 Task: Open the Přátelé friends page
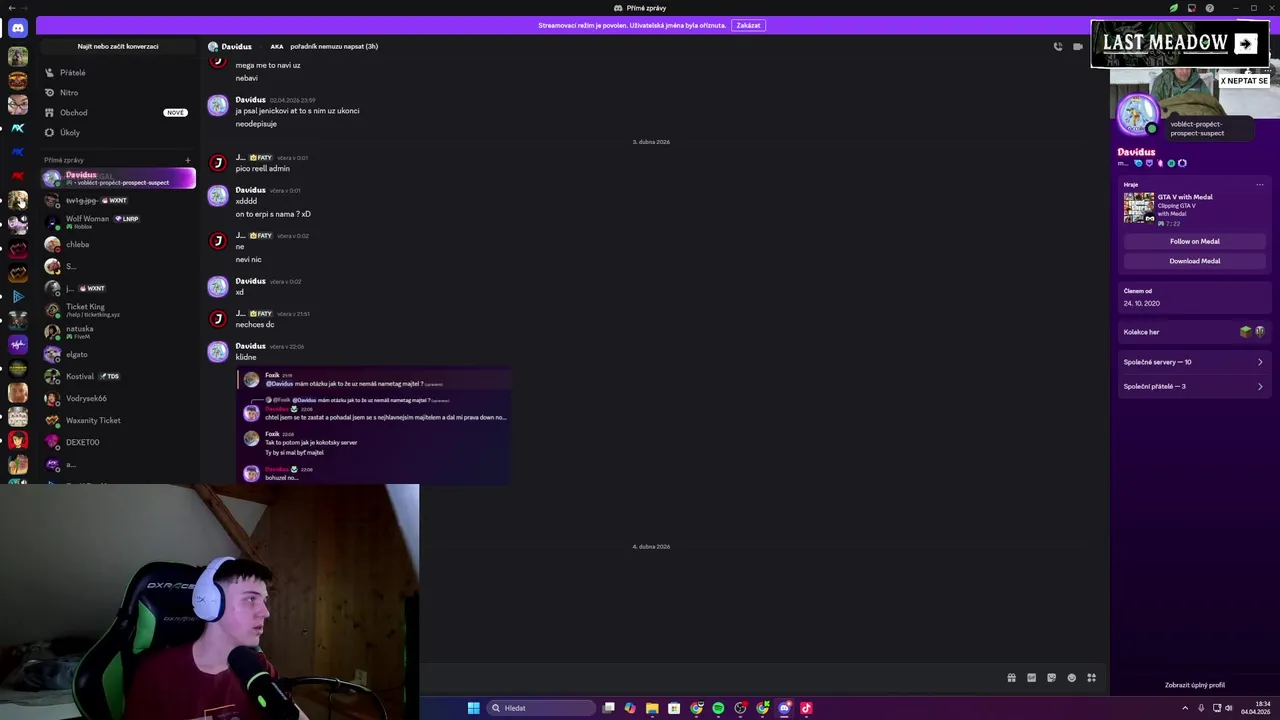coord(118,72)
